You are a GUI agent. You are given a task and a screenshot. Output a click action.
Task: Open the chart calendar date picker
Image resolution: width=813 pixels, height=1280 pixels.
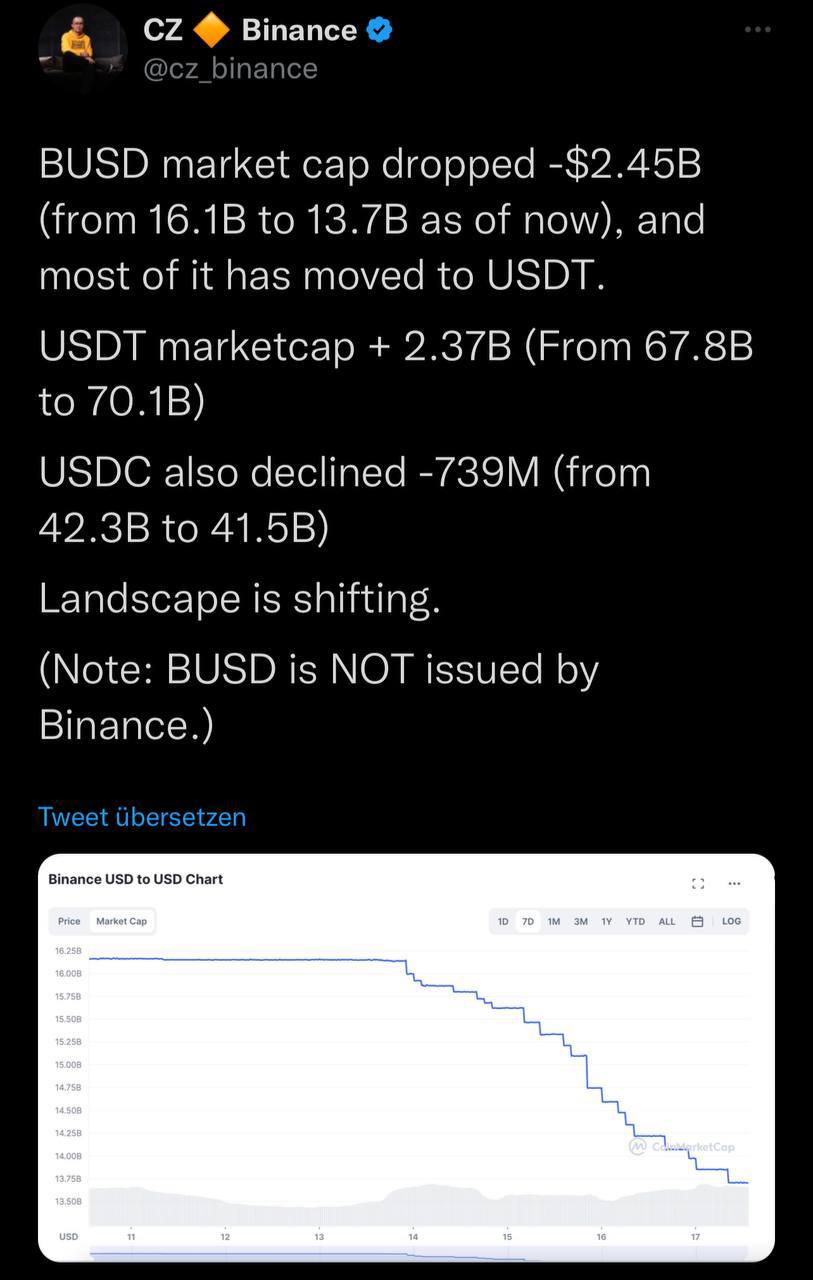tap(698, 921)
